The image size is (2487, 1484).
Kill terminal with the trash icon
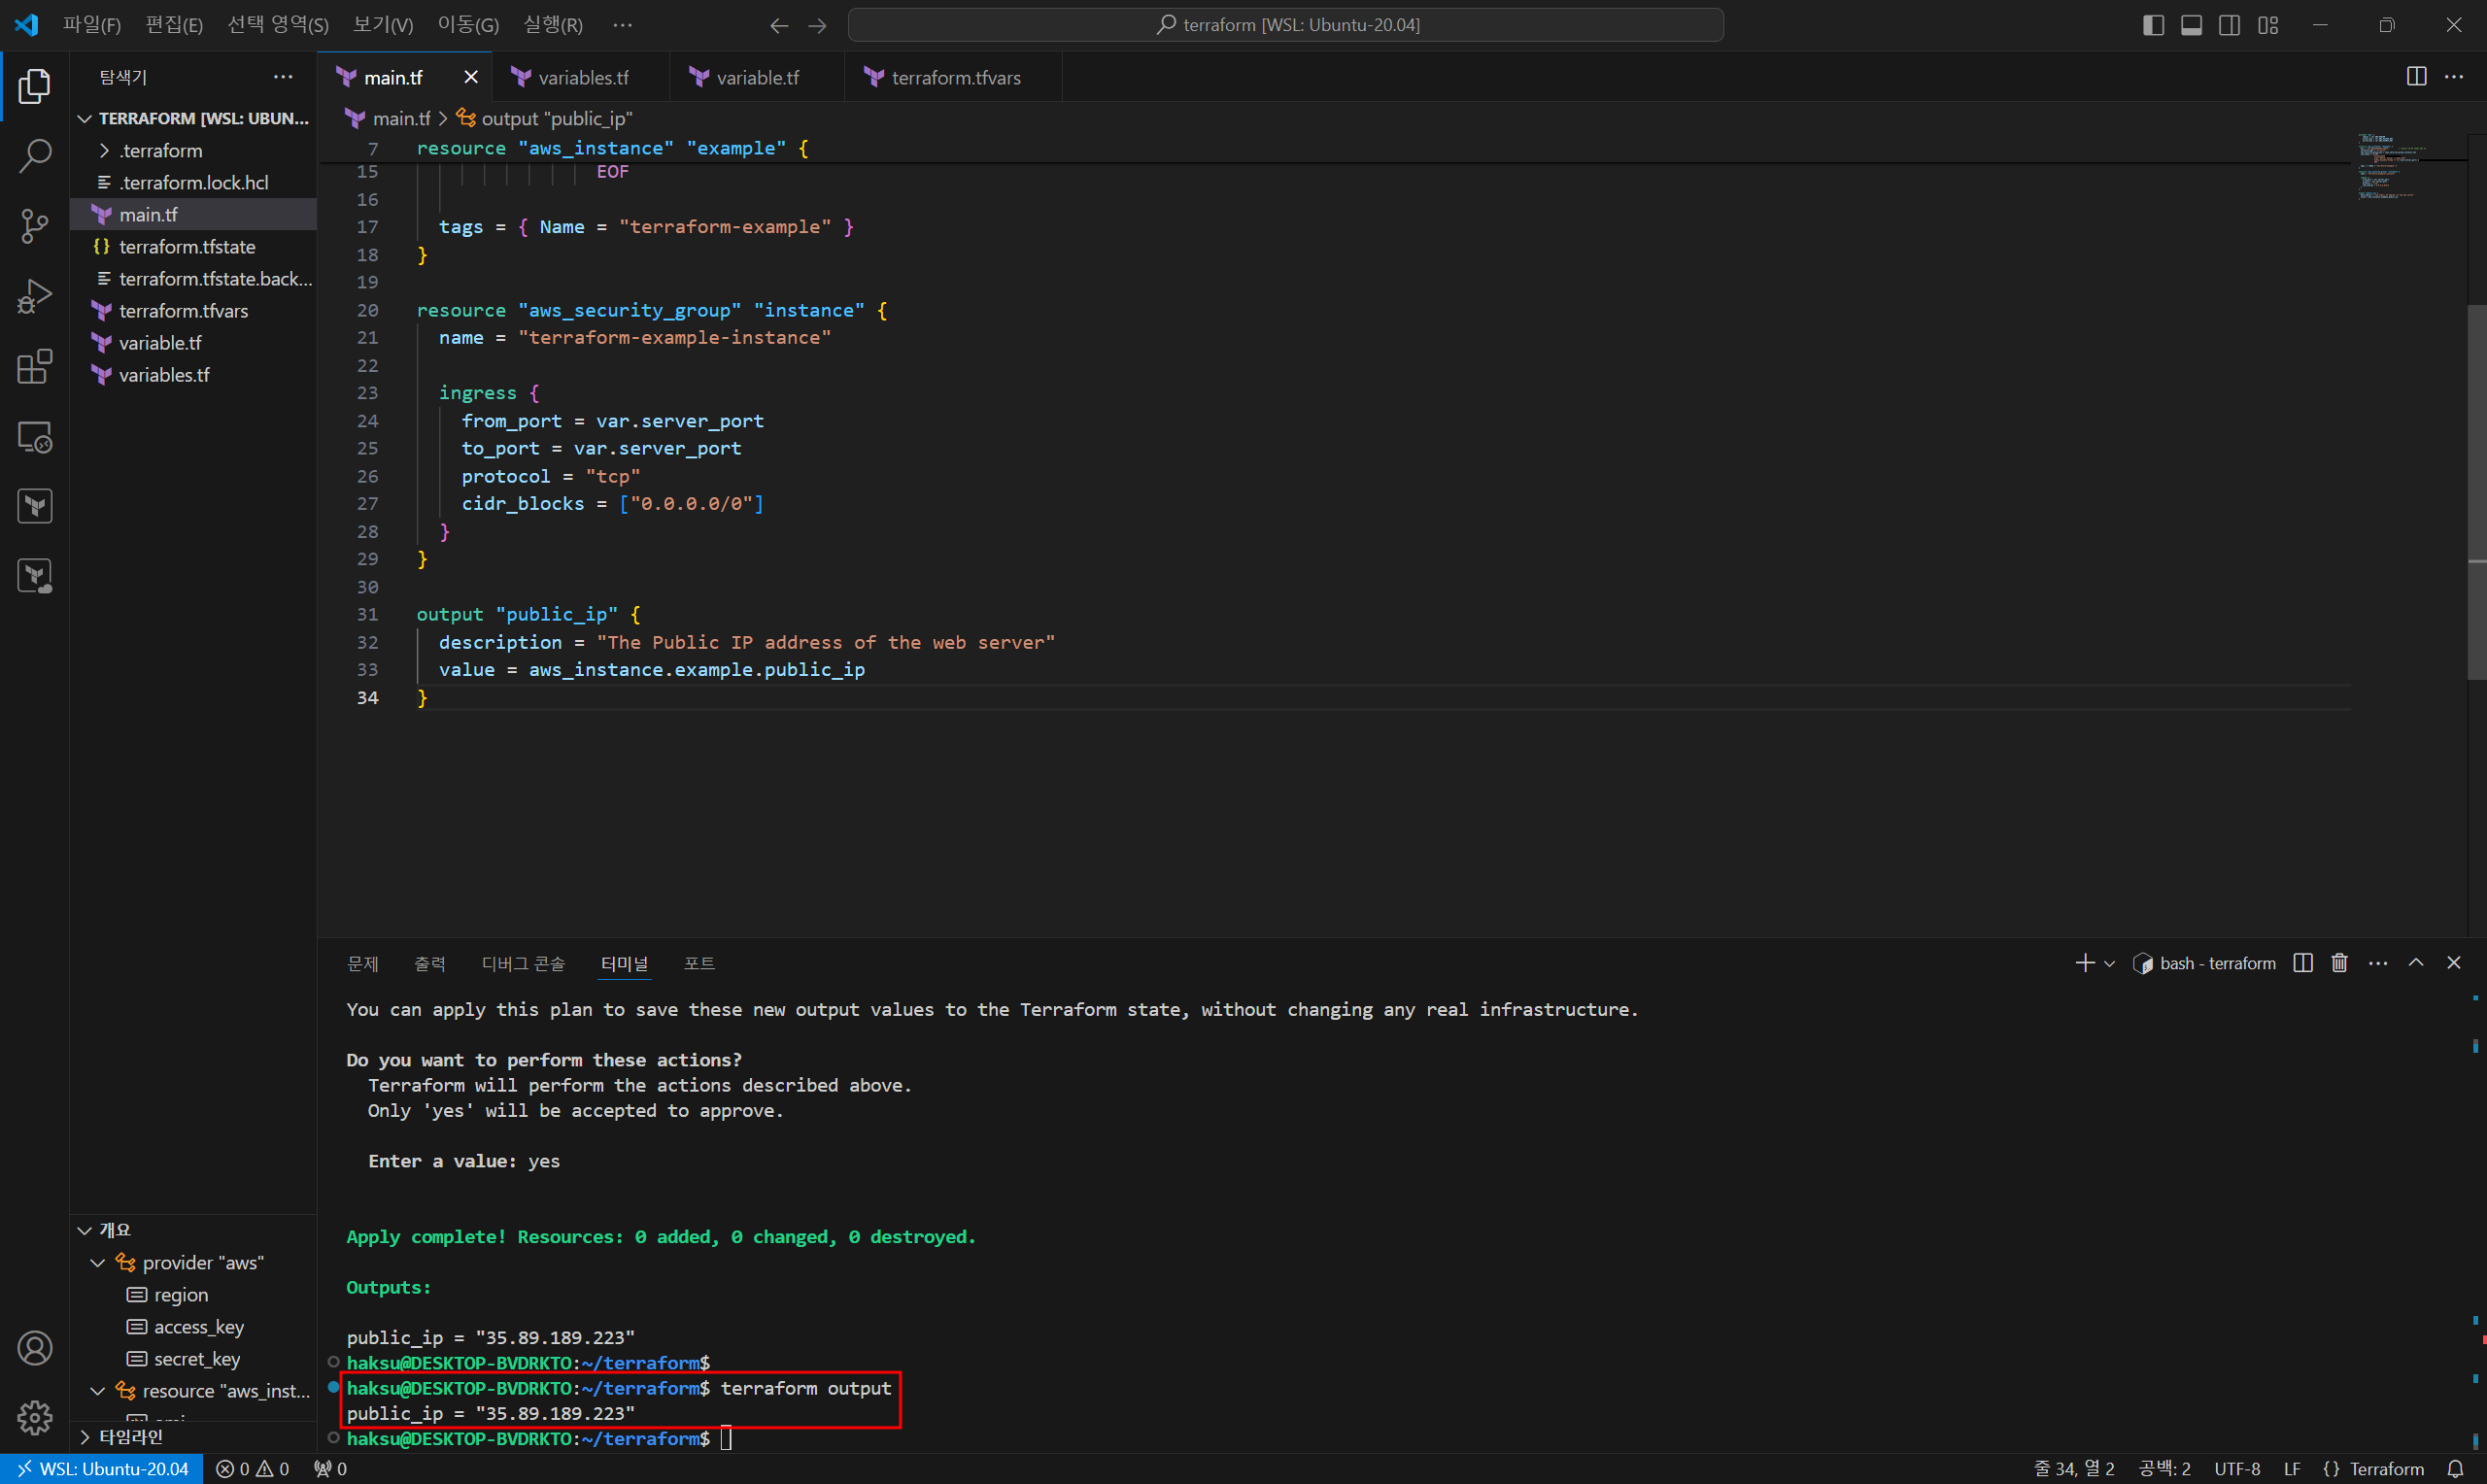(x=2339, y=963)
